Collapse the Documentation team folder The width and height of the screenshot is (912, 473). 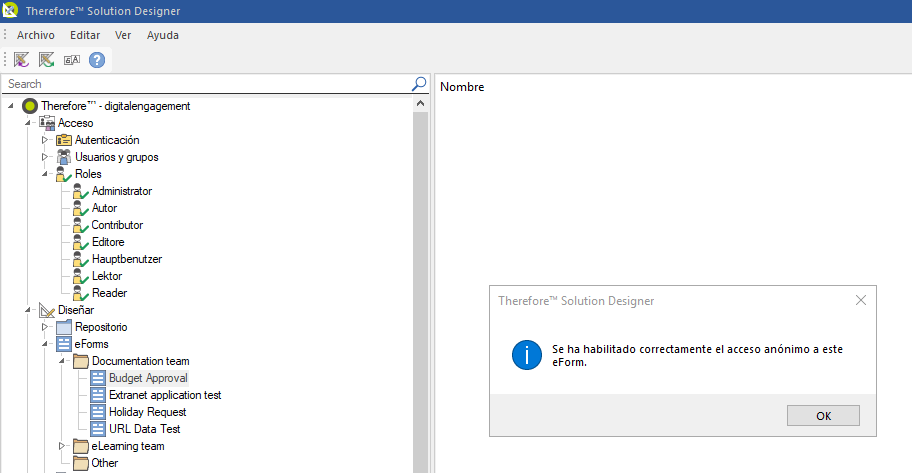(61, 361)
